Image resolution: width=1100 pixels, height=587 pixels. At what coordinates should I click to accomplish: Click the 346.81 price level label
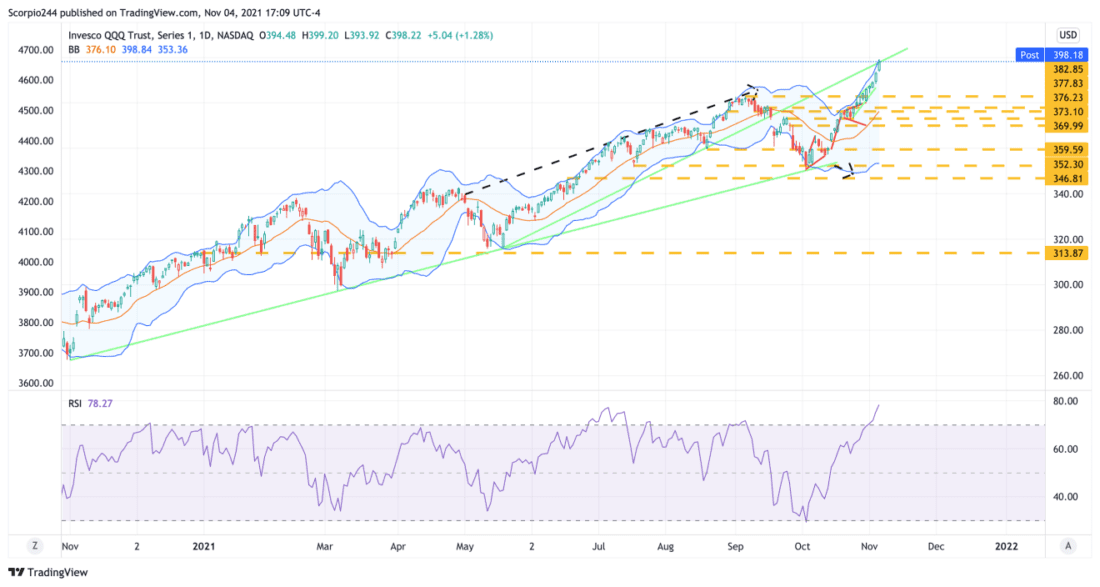point(1068,179)
